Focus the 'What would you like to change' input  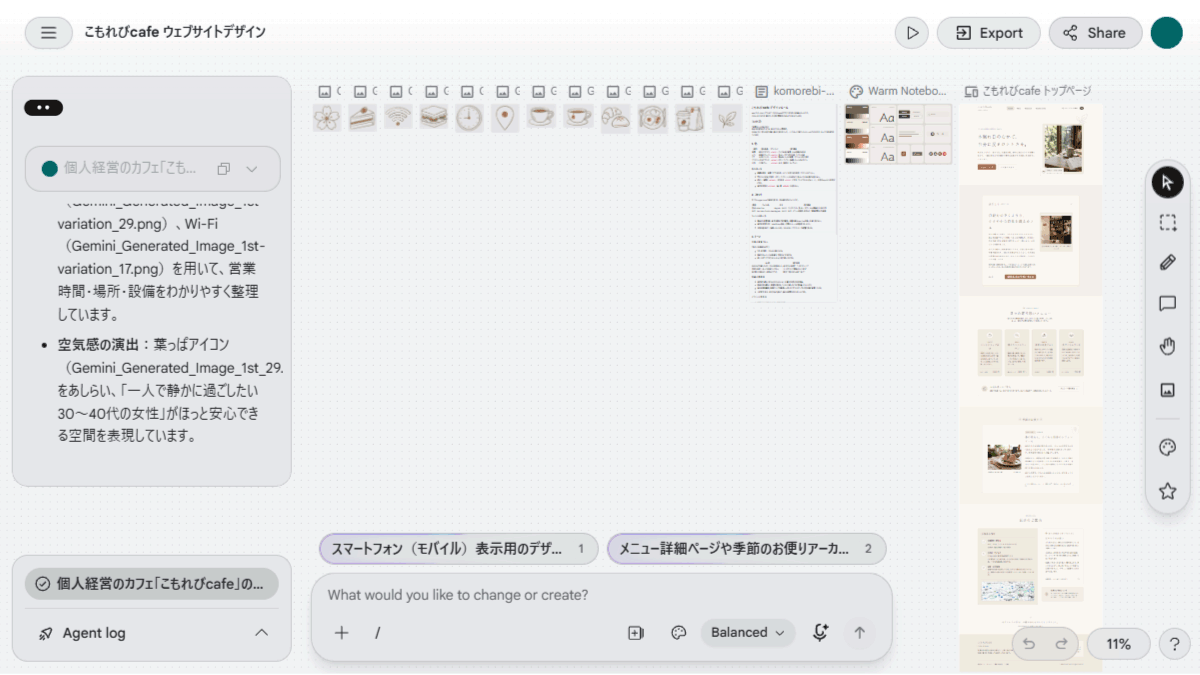[600, 595]
